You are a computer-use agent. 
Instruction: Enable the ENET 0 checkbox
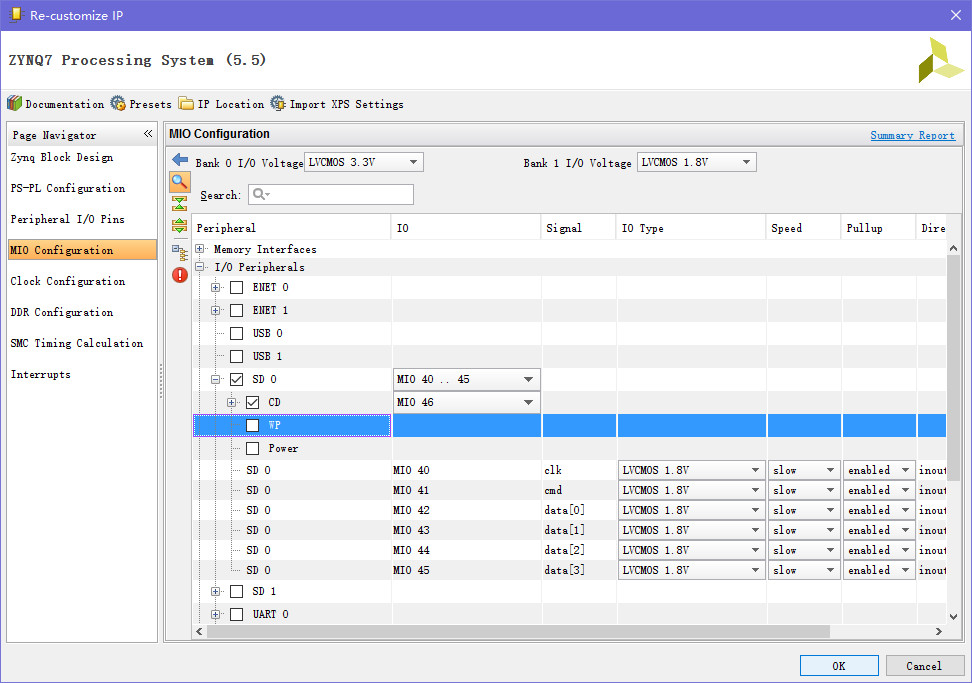coord(236,288)
